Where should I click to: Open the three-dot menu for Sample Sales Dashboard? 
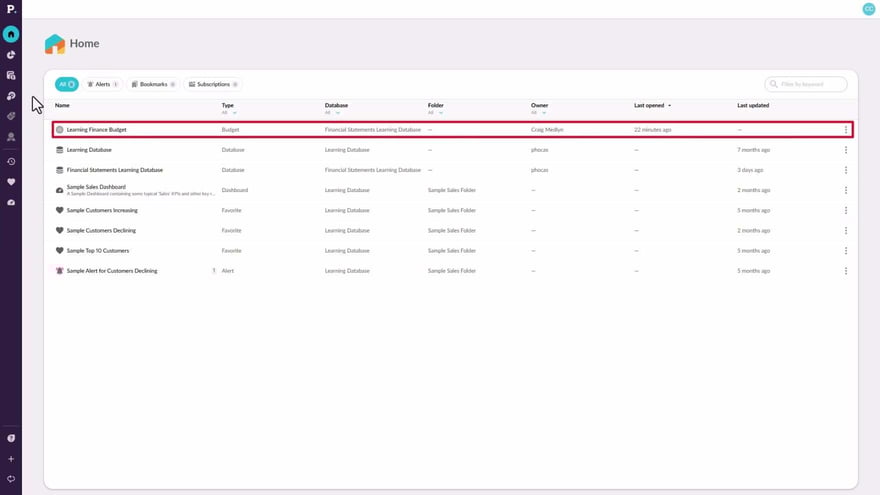(846, 190)
